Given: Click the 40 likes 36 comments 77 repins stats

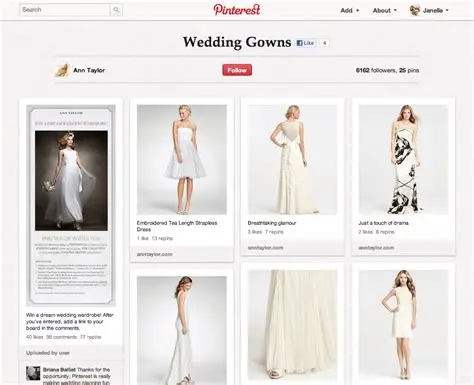Looking at the screenshot, I should pyautogui.click(x=64, y=337).
